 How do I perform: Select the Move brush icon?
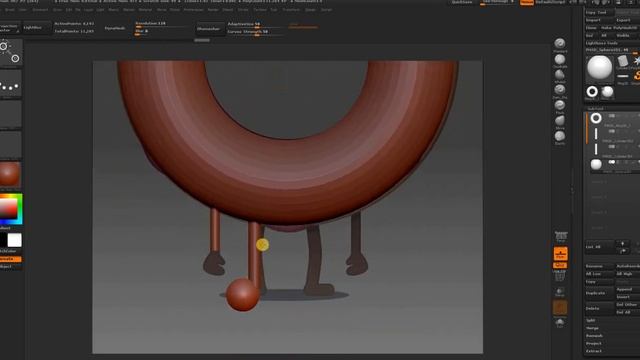(560, 120)
